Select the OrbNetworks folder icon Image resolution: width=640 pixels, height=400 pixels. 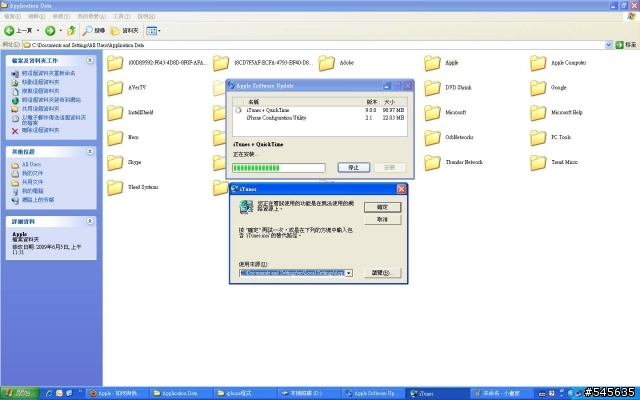[x=432, y=138]
